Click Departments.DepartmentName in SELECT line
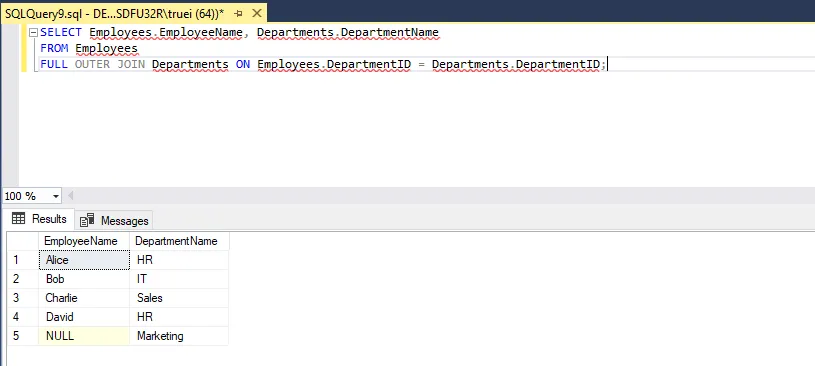 pyautogui.click(x=348, y=33)
